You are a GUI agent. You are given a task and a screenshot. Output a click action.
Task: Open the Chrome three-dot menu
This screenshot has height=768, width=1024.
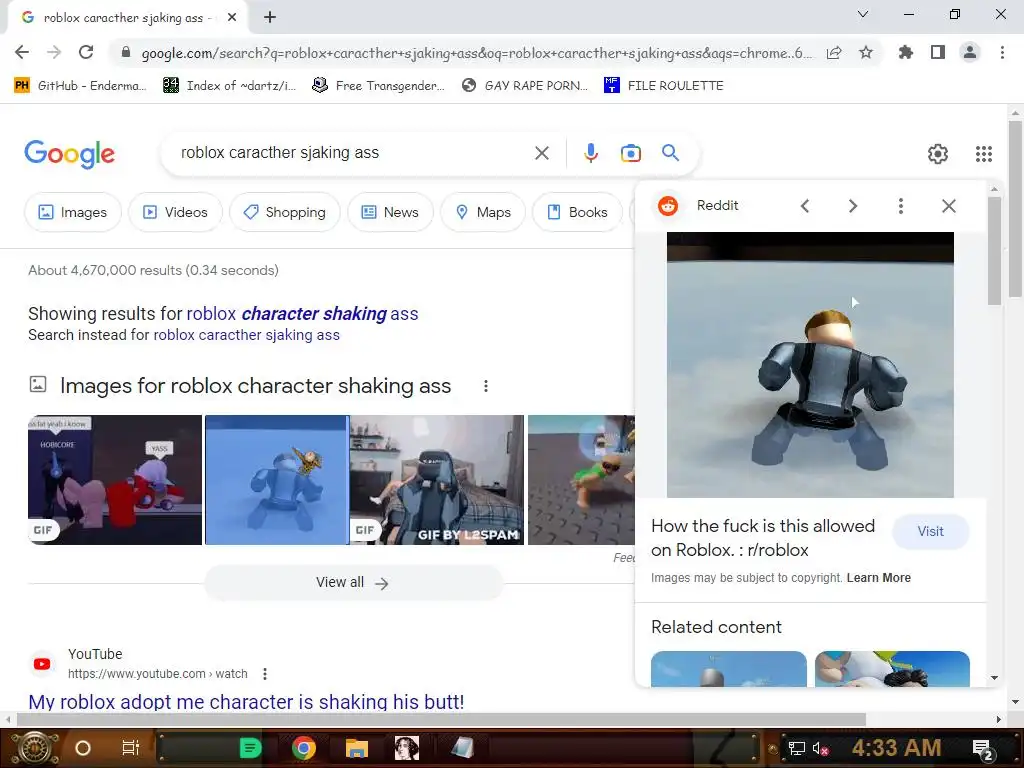coord(1002,52)
